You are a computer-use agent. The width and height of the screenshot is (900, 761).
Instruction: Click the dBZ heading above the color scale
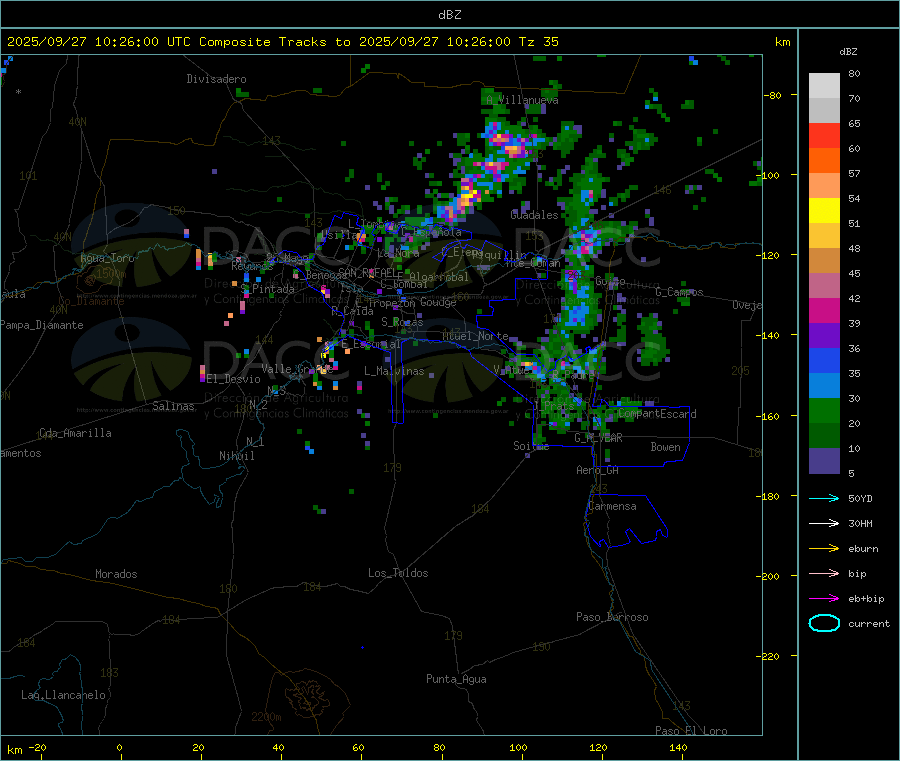(848, 52)
